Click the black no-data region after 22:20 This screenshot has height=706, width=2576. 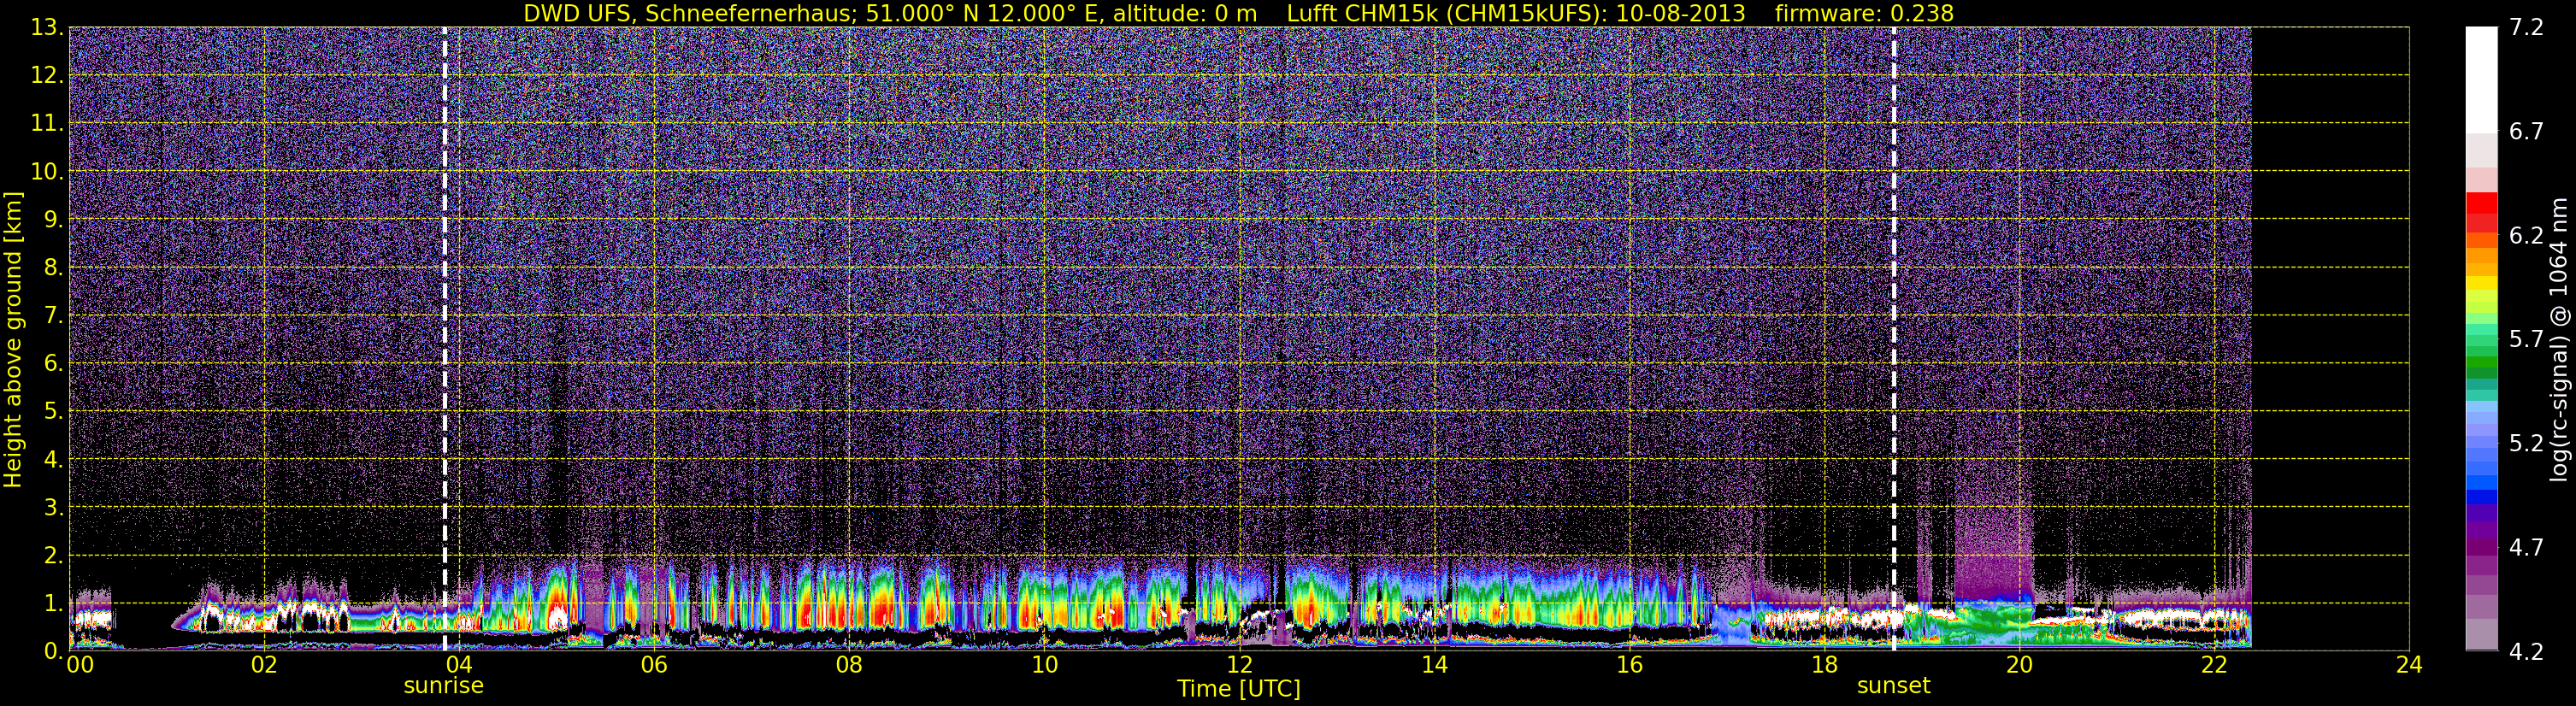pos(2330,338)
